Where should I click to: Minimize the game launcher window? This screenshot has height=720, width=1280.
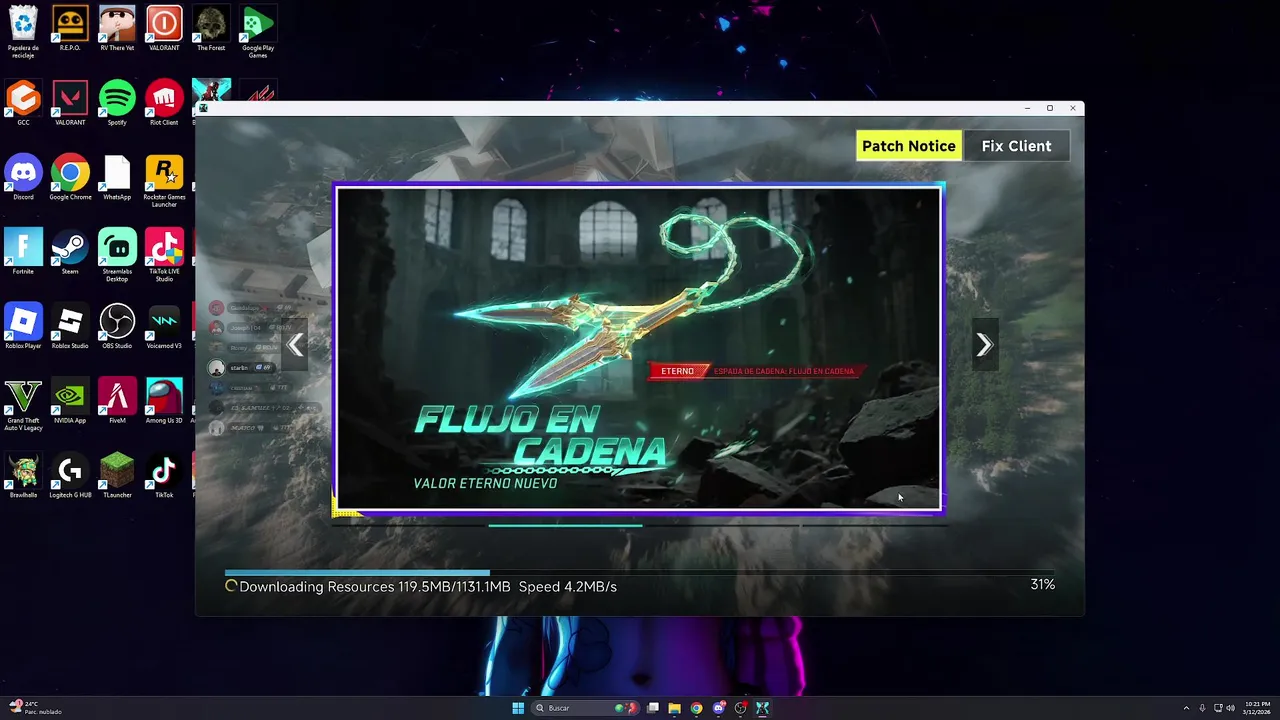pyautogui.click(x=1027, y=108)
